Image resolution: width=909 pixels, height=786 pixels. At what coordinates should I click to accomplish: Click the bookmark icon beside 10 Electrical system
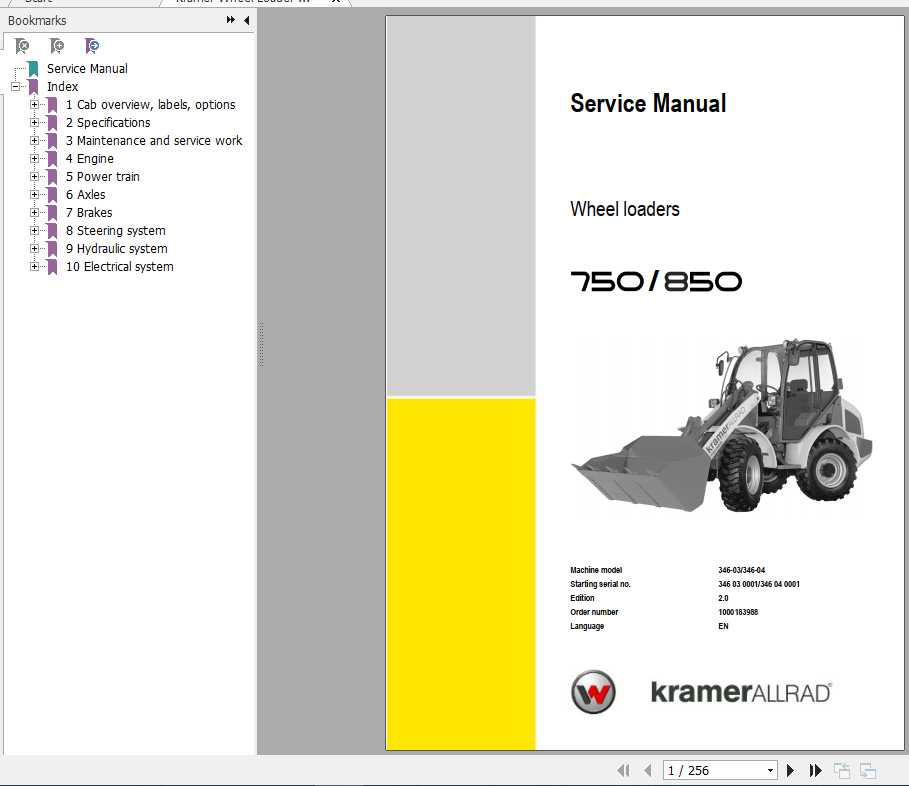[52, 267]
